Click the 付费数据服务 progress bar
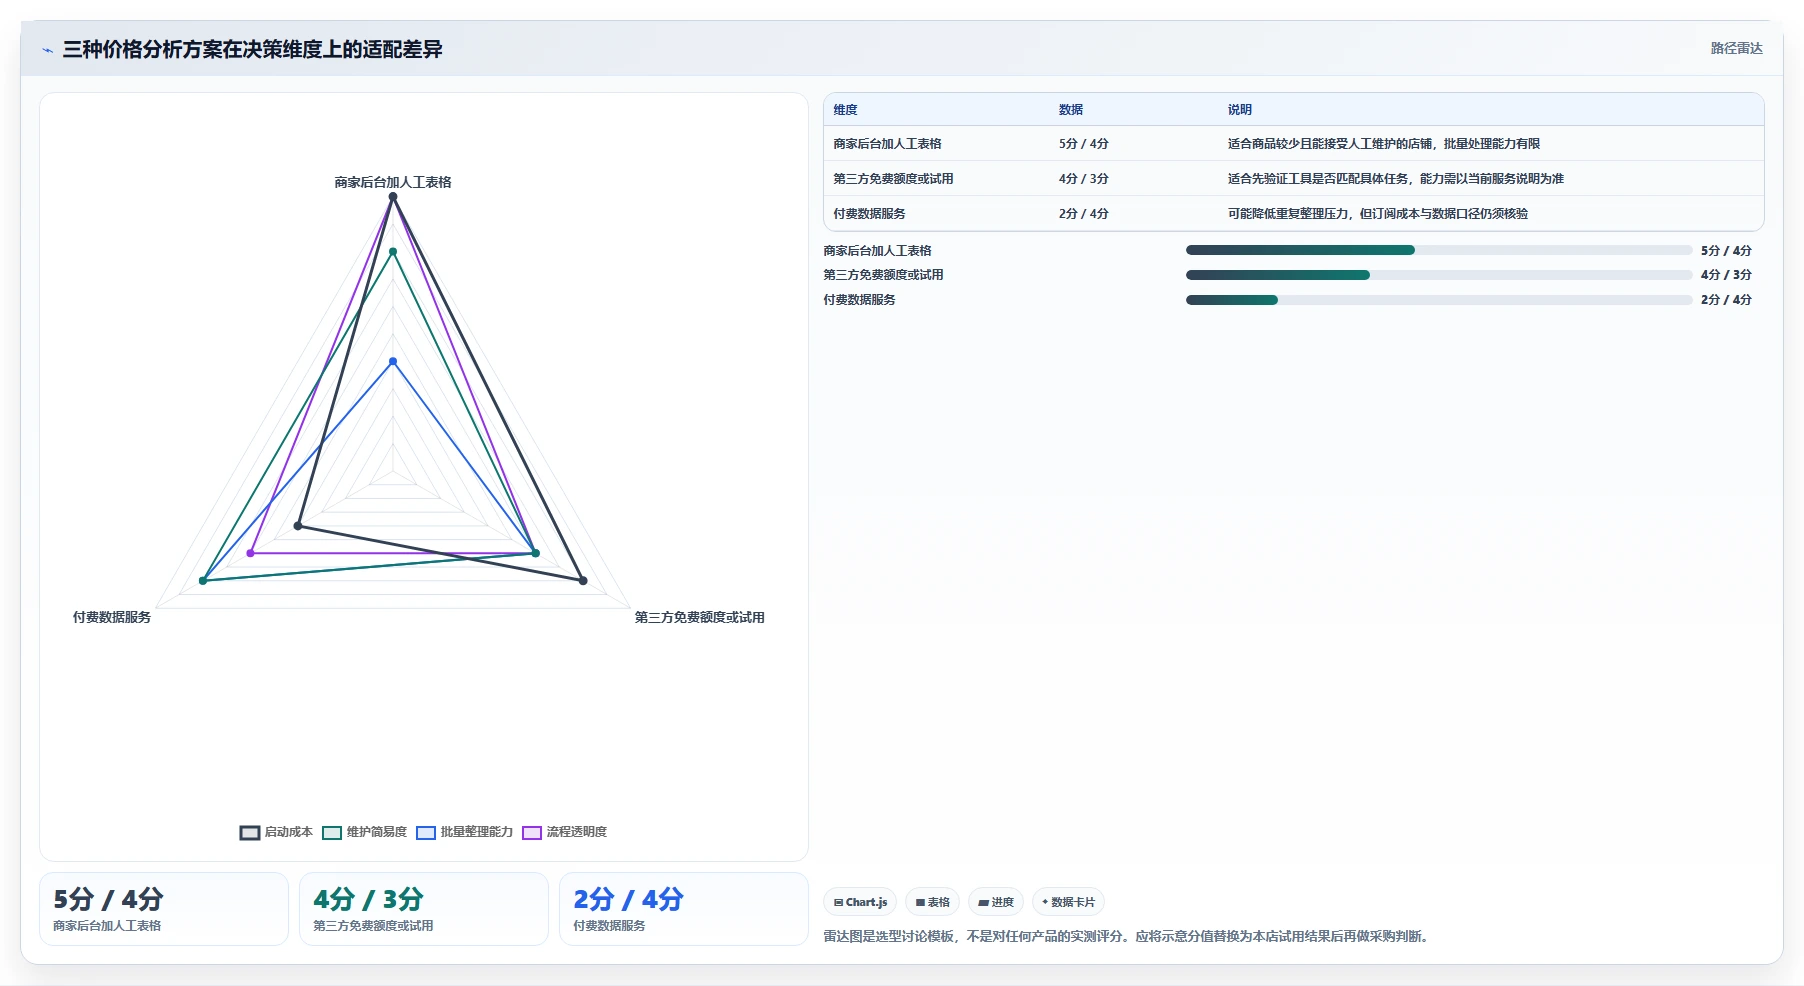 [x=1439, y=300]
